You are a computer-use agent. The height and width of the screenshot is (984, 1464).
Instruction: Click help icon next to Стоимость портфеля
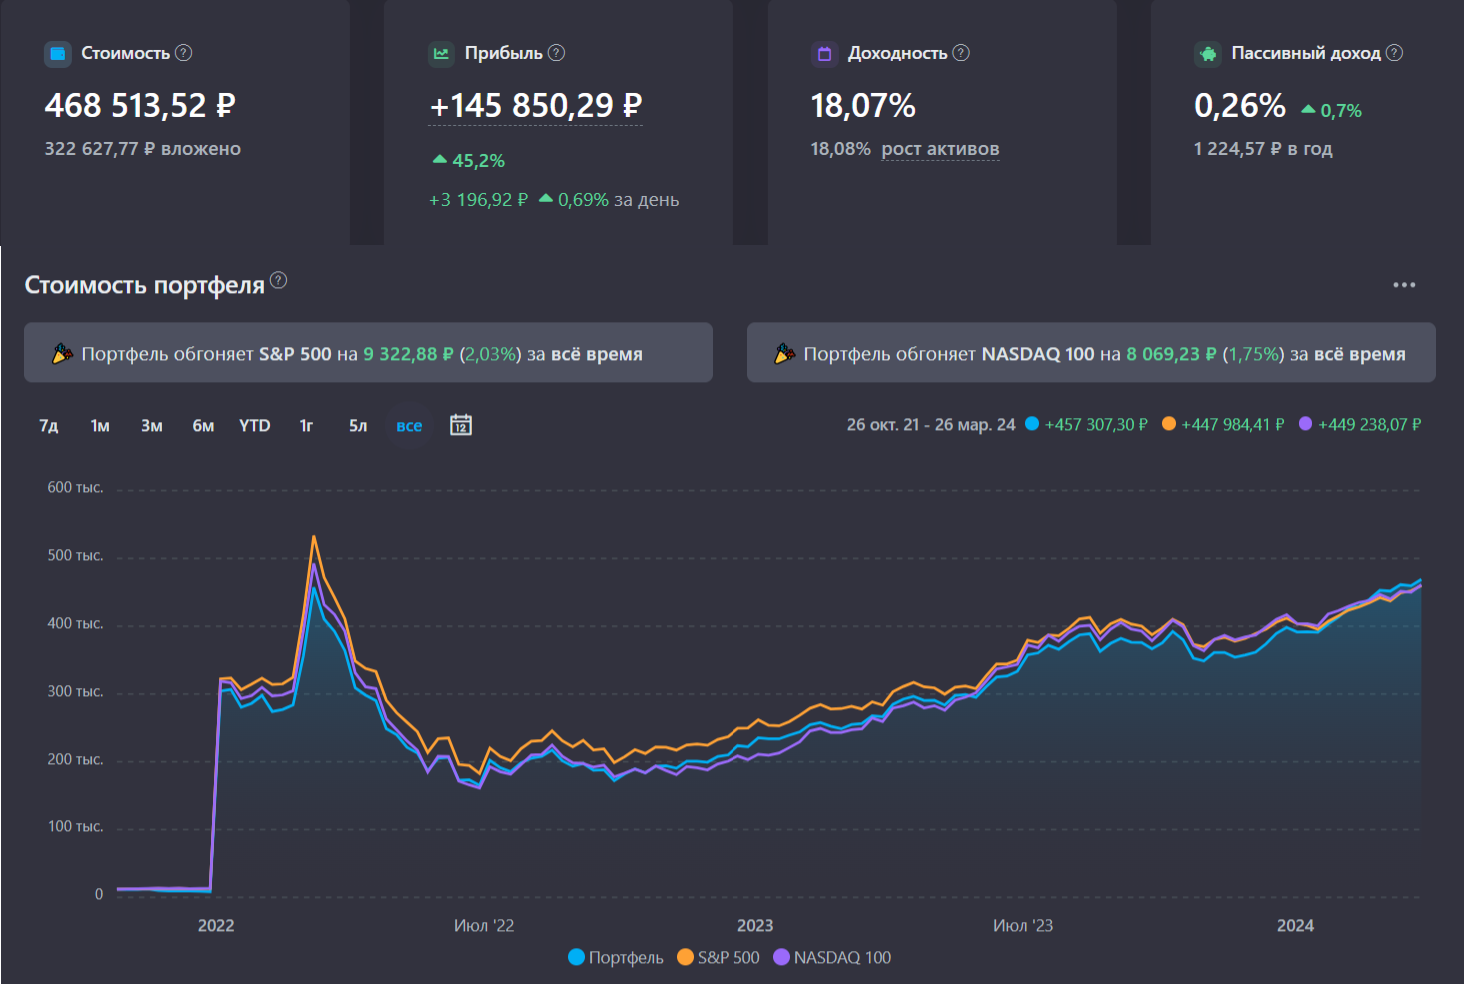pos(279,281)
